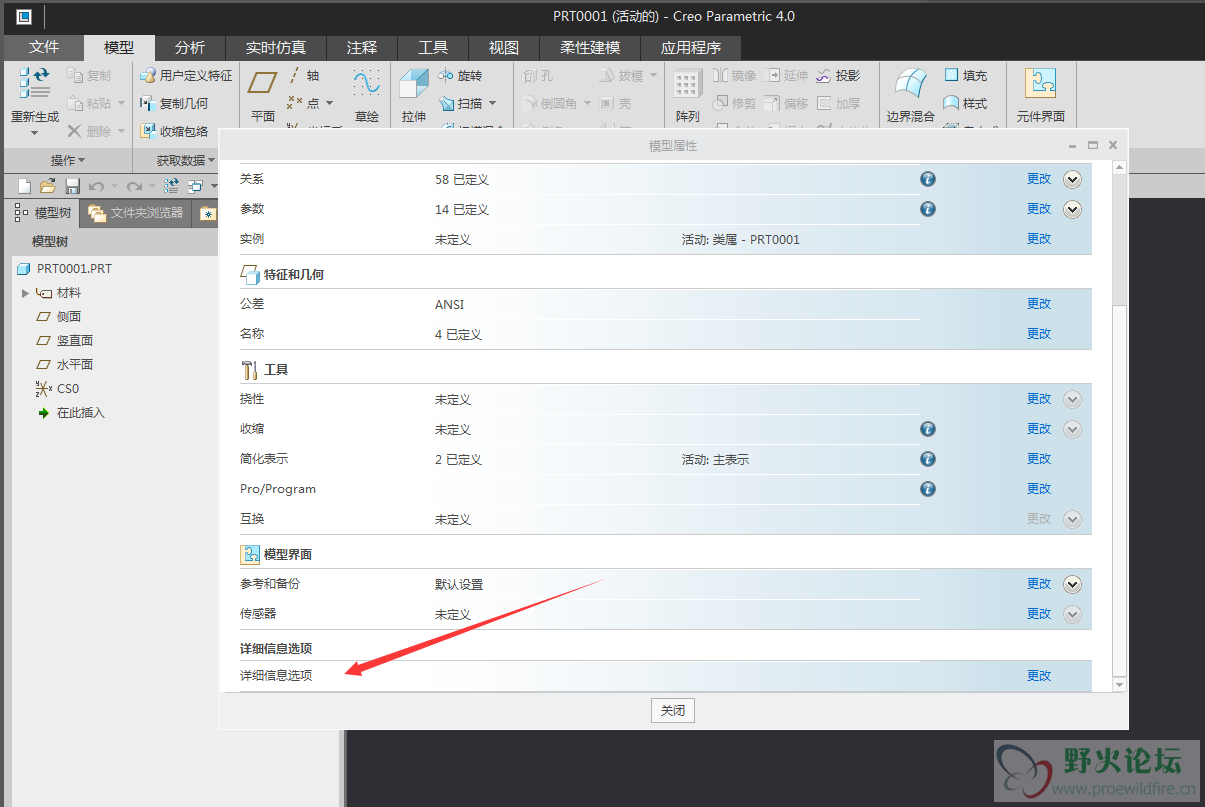The height and width of the screenshot is (807, 1205).
Task: Click the 投影 (Project) tool
Action: point(838,75)
